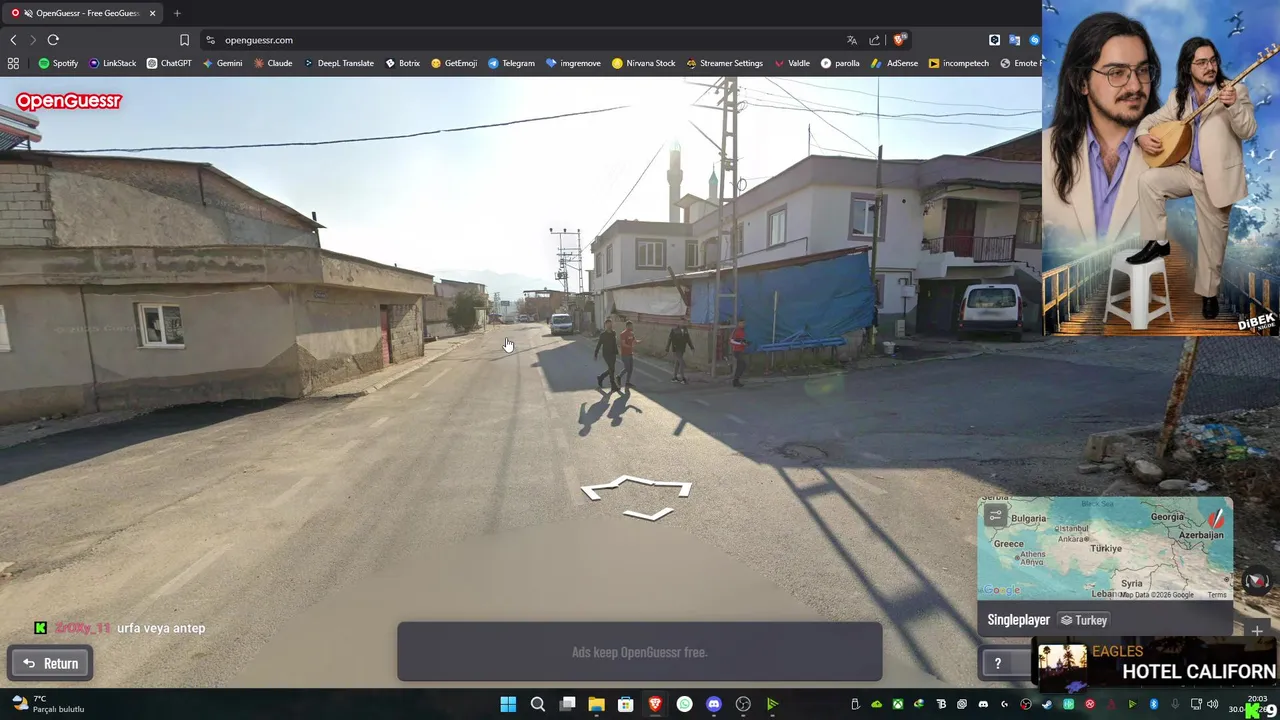Click the Turkey map label badge
Viewport: 1280px width, 720px height.
[x=1084, y=620]
